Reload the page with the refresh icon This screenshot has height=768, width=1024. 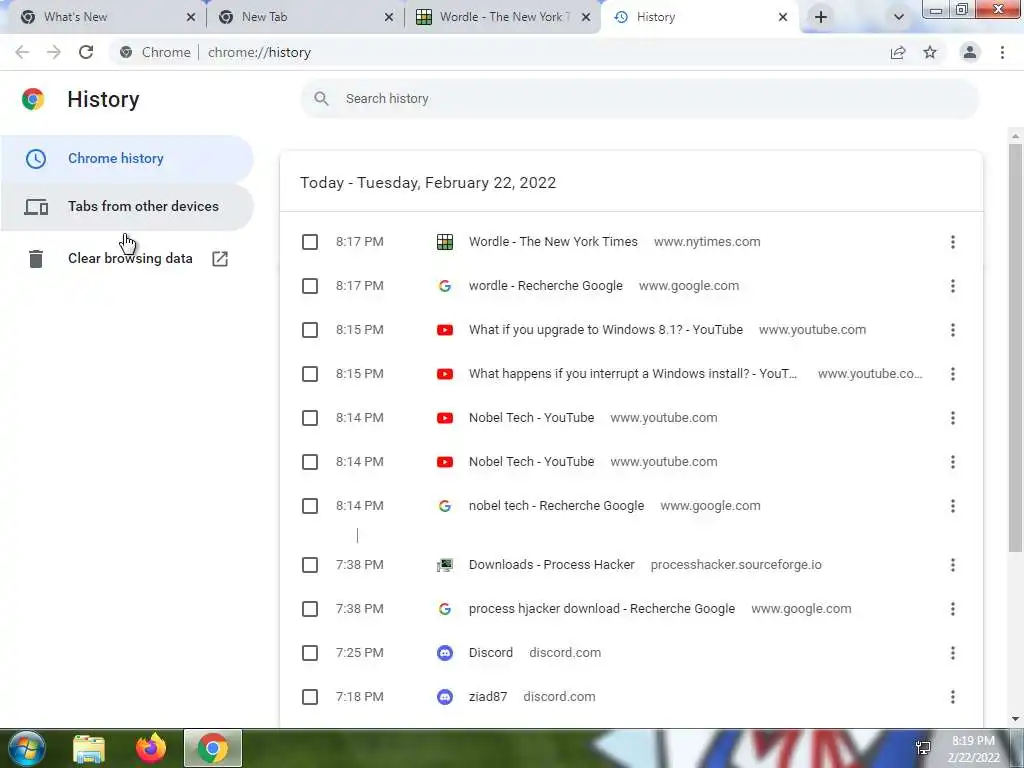86,52
